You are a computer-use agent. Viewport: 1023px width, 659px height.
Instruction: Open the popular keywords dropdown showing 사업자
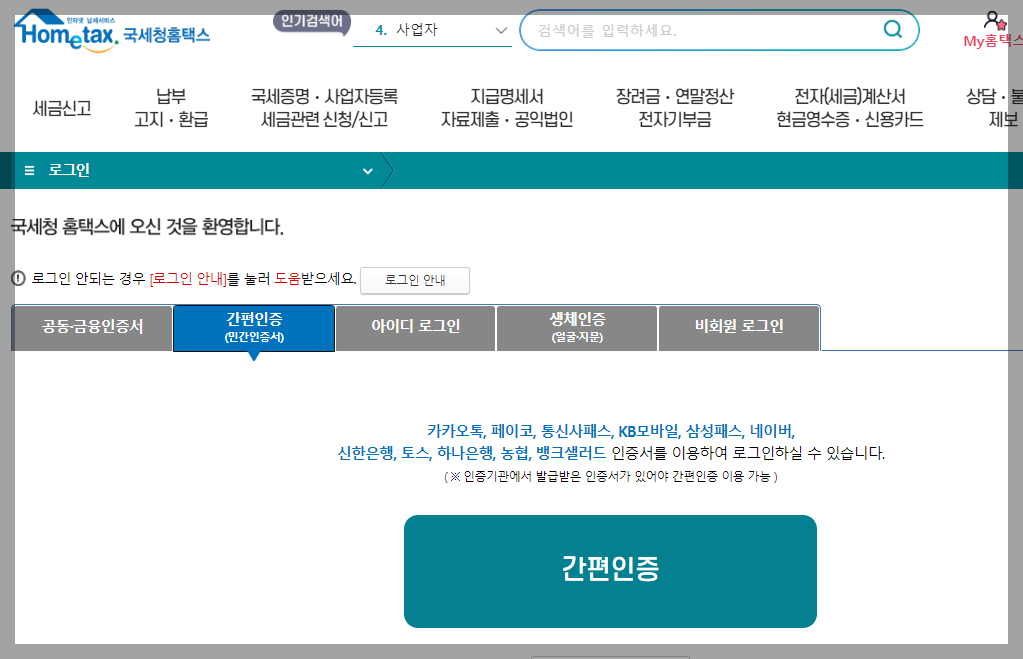(x=431, y=30)
